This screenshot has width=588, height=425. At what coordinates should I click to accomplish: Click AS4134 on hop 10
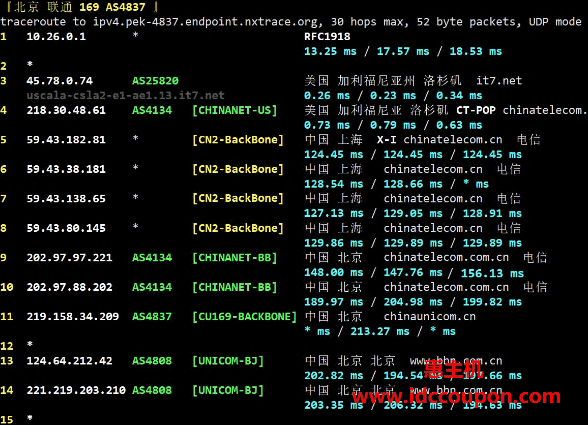[152, 287]
